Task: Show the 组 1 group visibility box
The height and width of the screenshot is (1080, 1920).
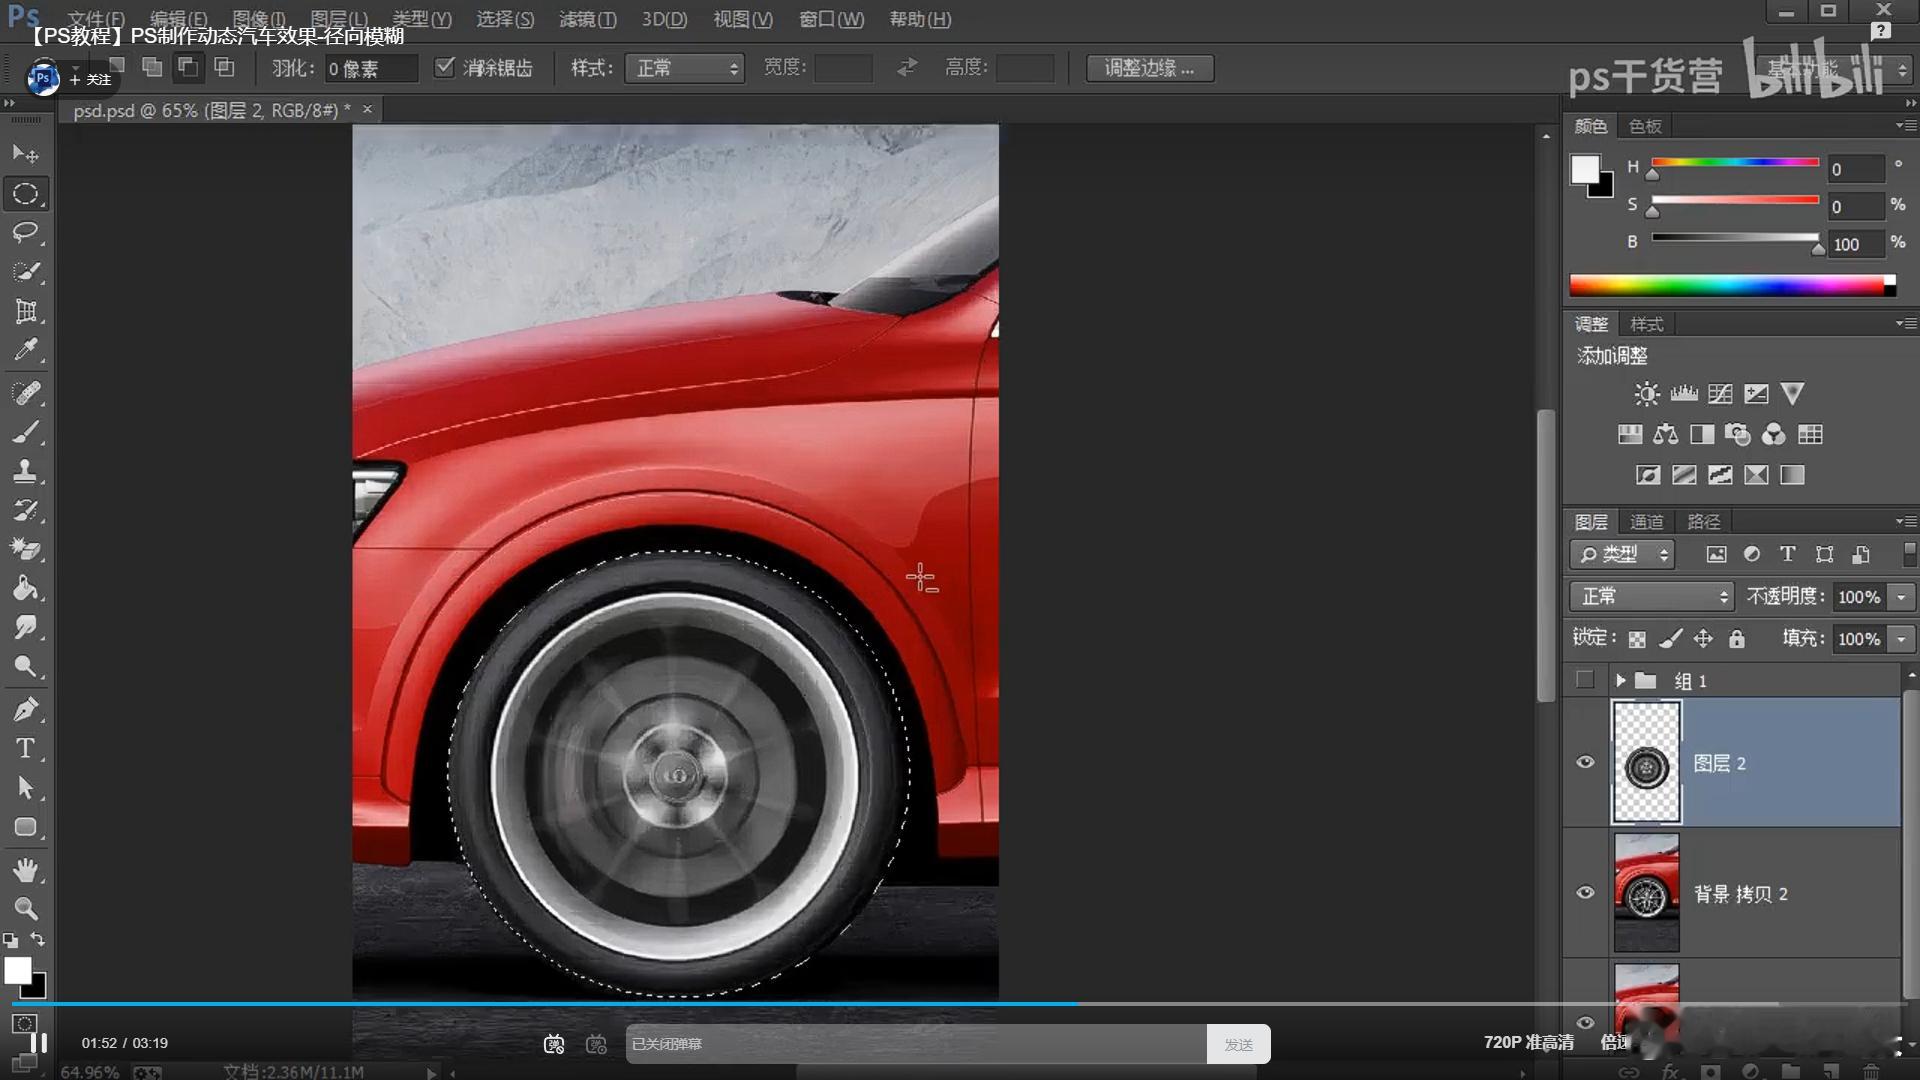Action: pos(1585,680)
